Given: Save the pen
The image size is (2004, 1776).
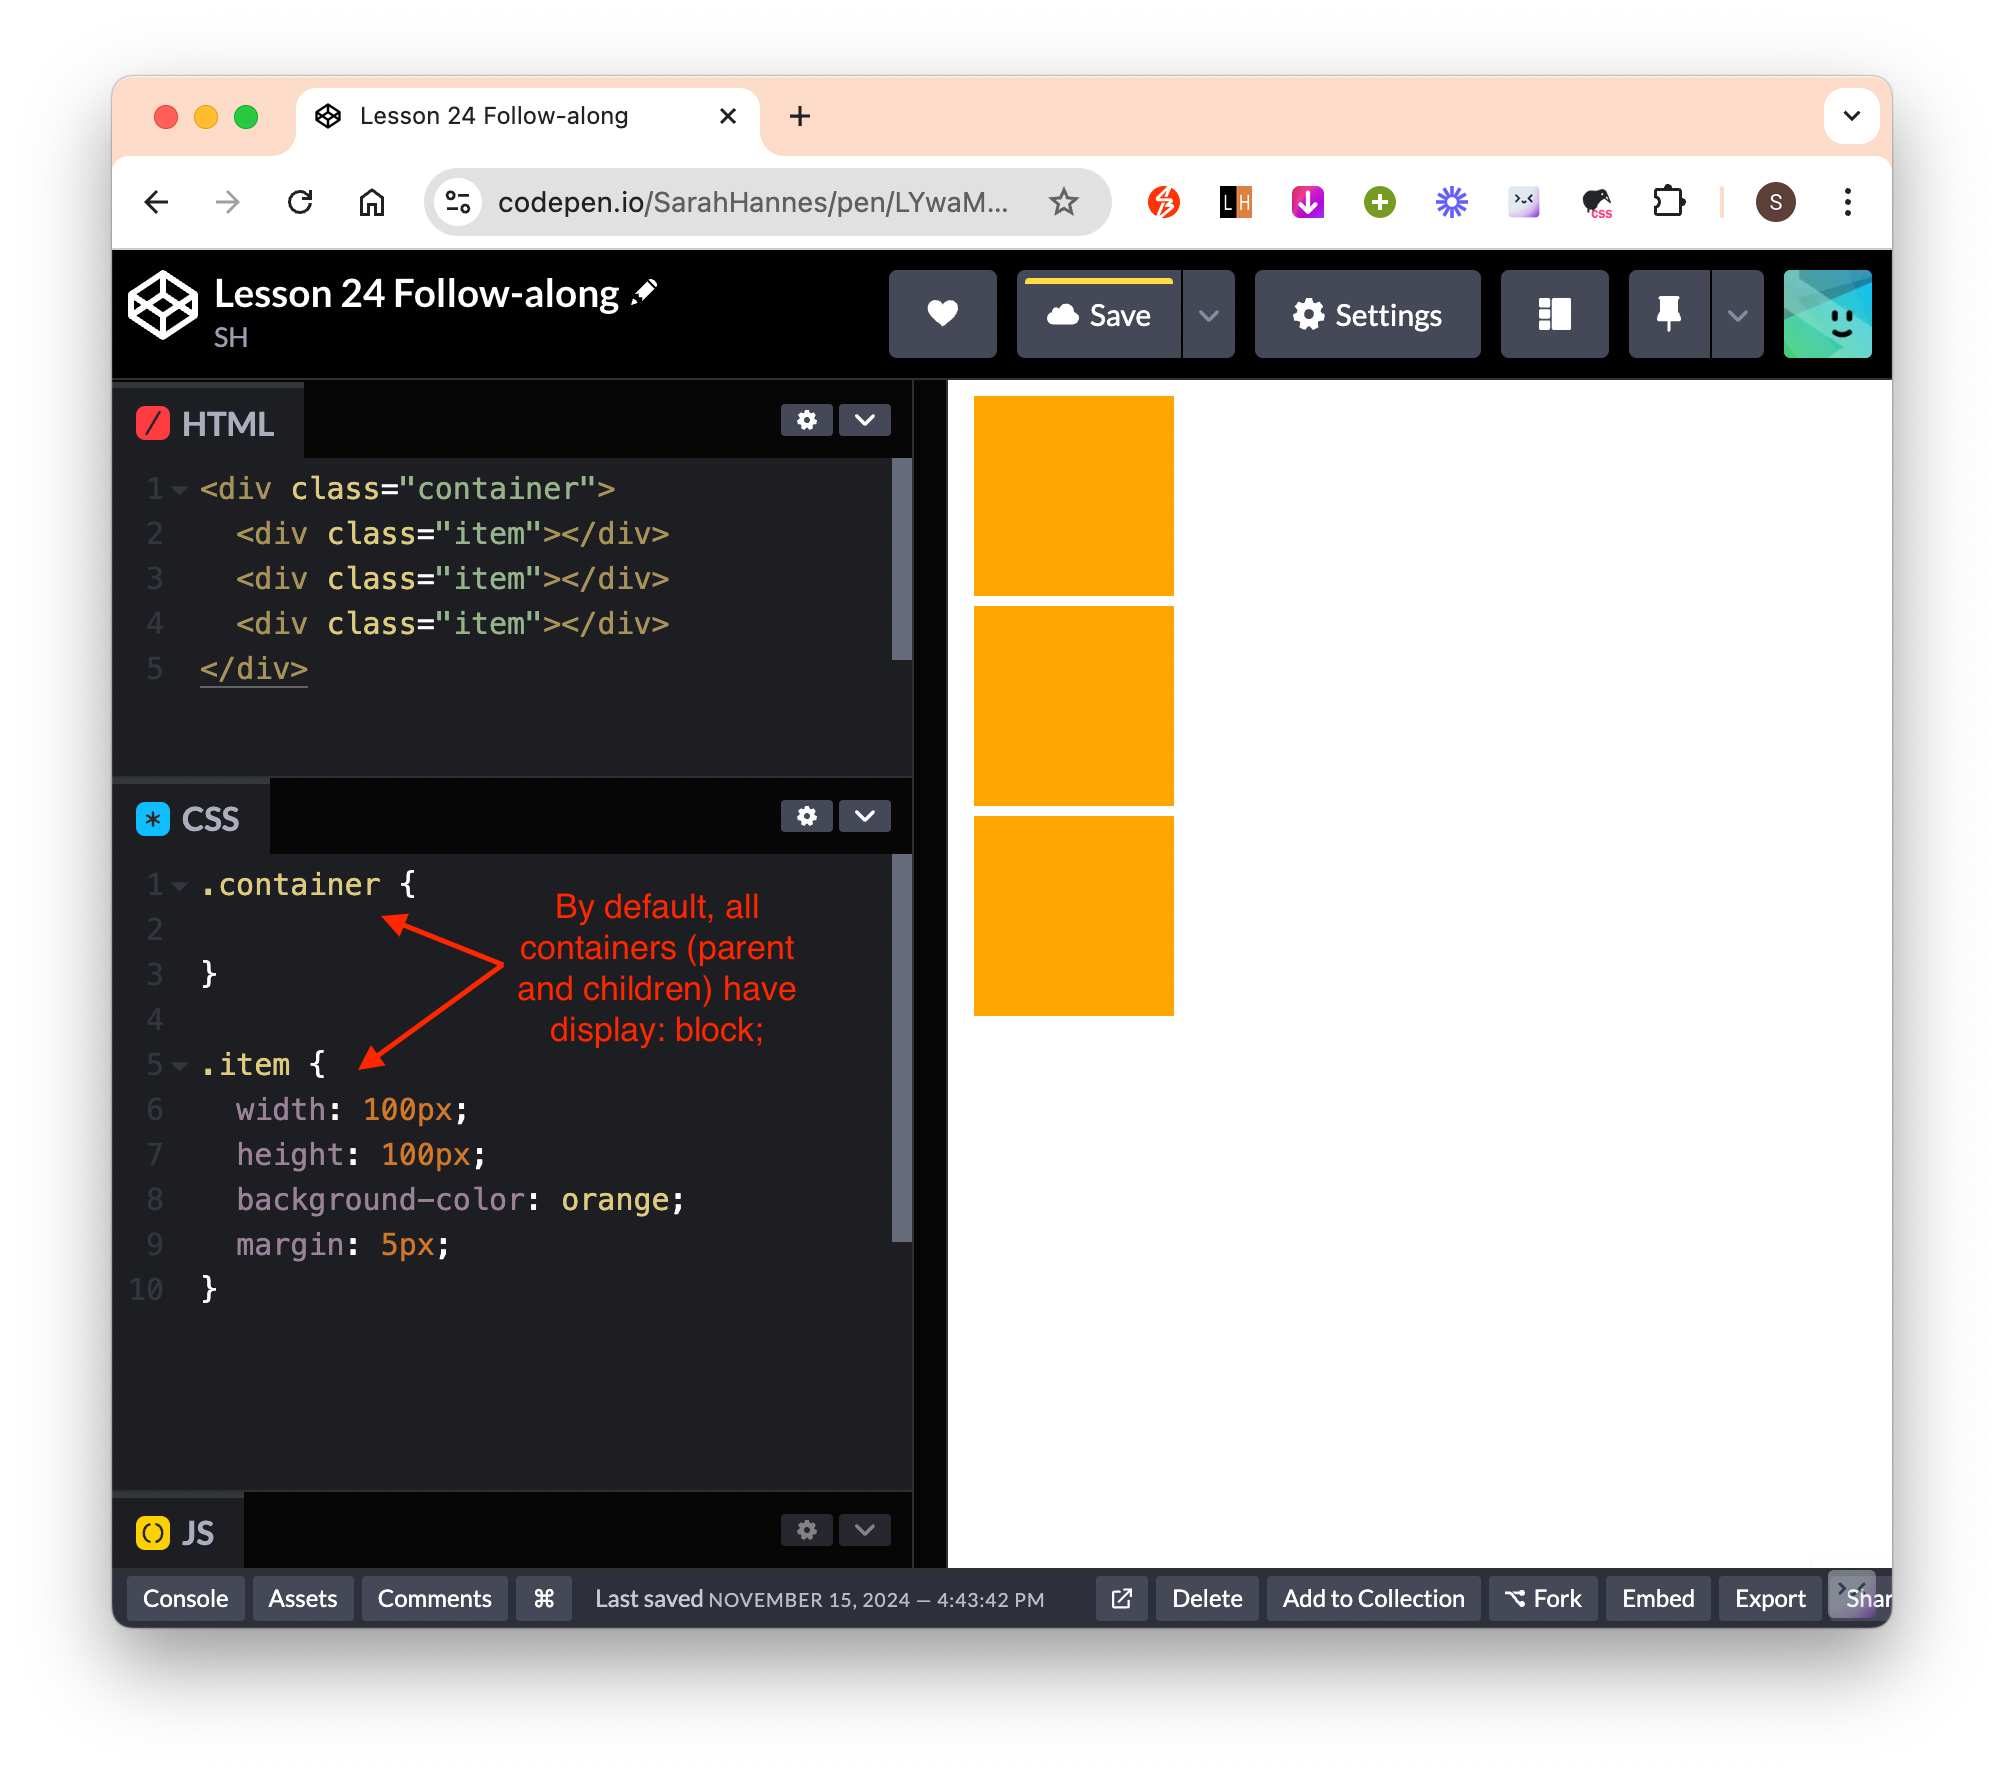Looking at the screenshot, I should coord(1099,314).
